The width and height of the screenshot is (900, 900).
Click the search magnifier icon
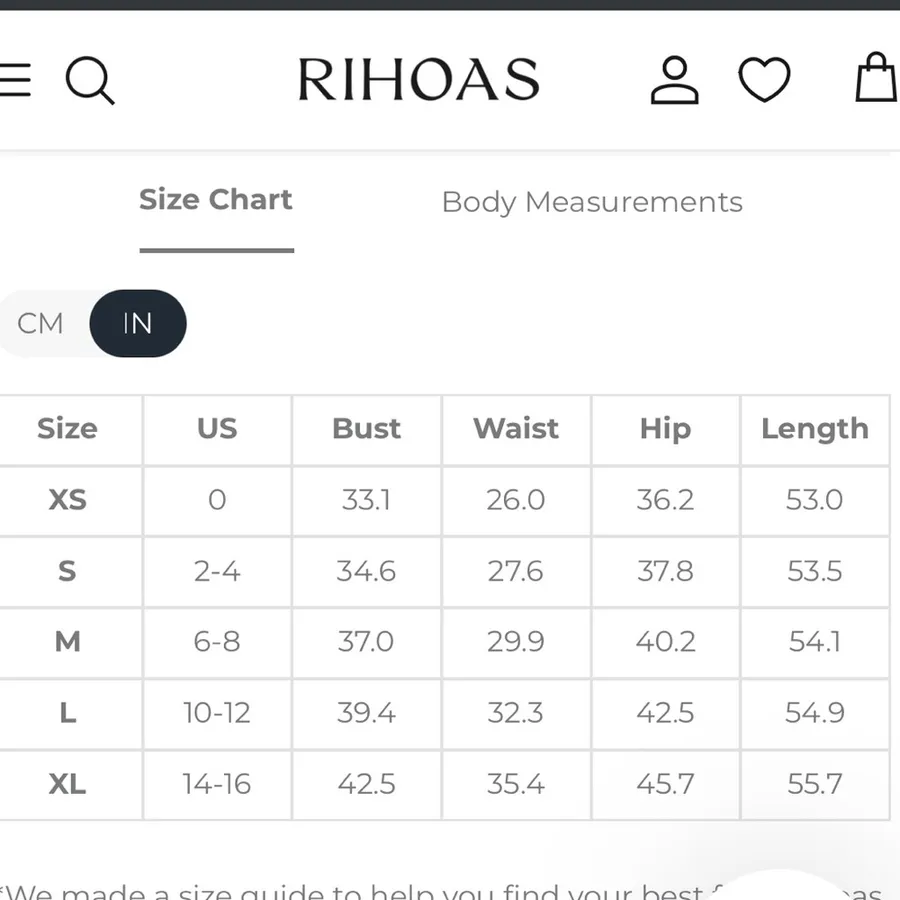point(90,80)
